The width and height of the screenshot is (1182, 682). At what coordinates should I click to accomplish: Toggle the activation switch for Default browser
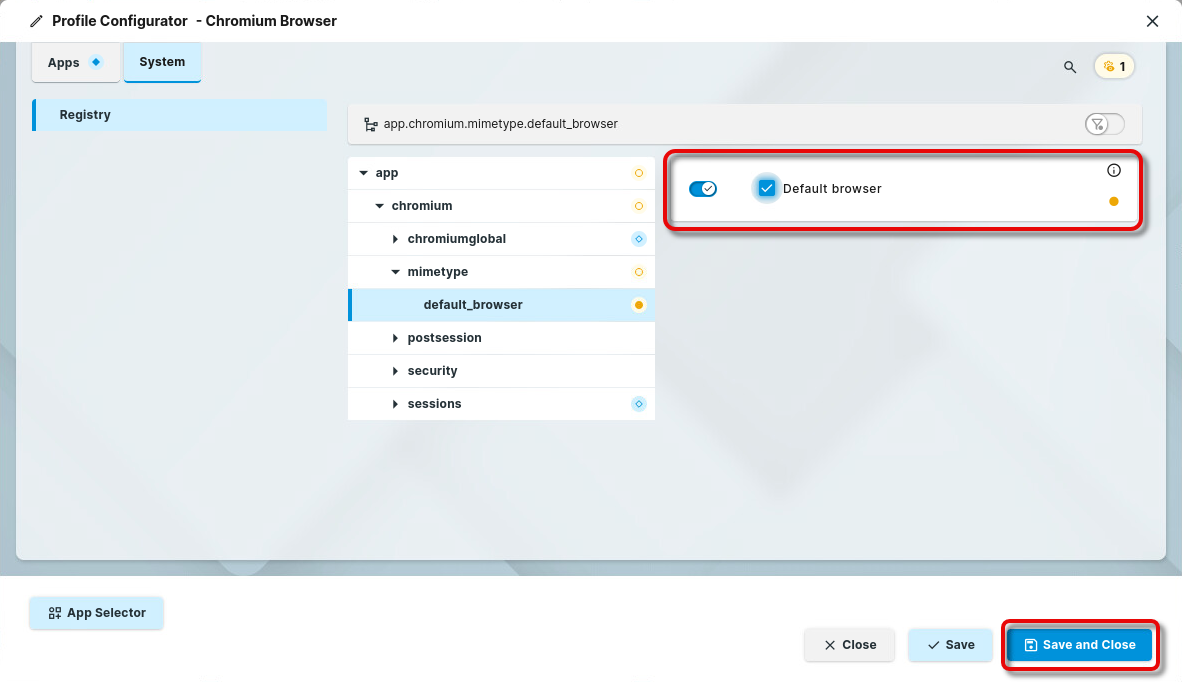click(x=703, y=189)
